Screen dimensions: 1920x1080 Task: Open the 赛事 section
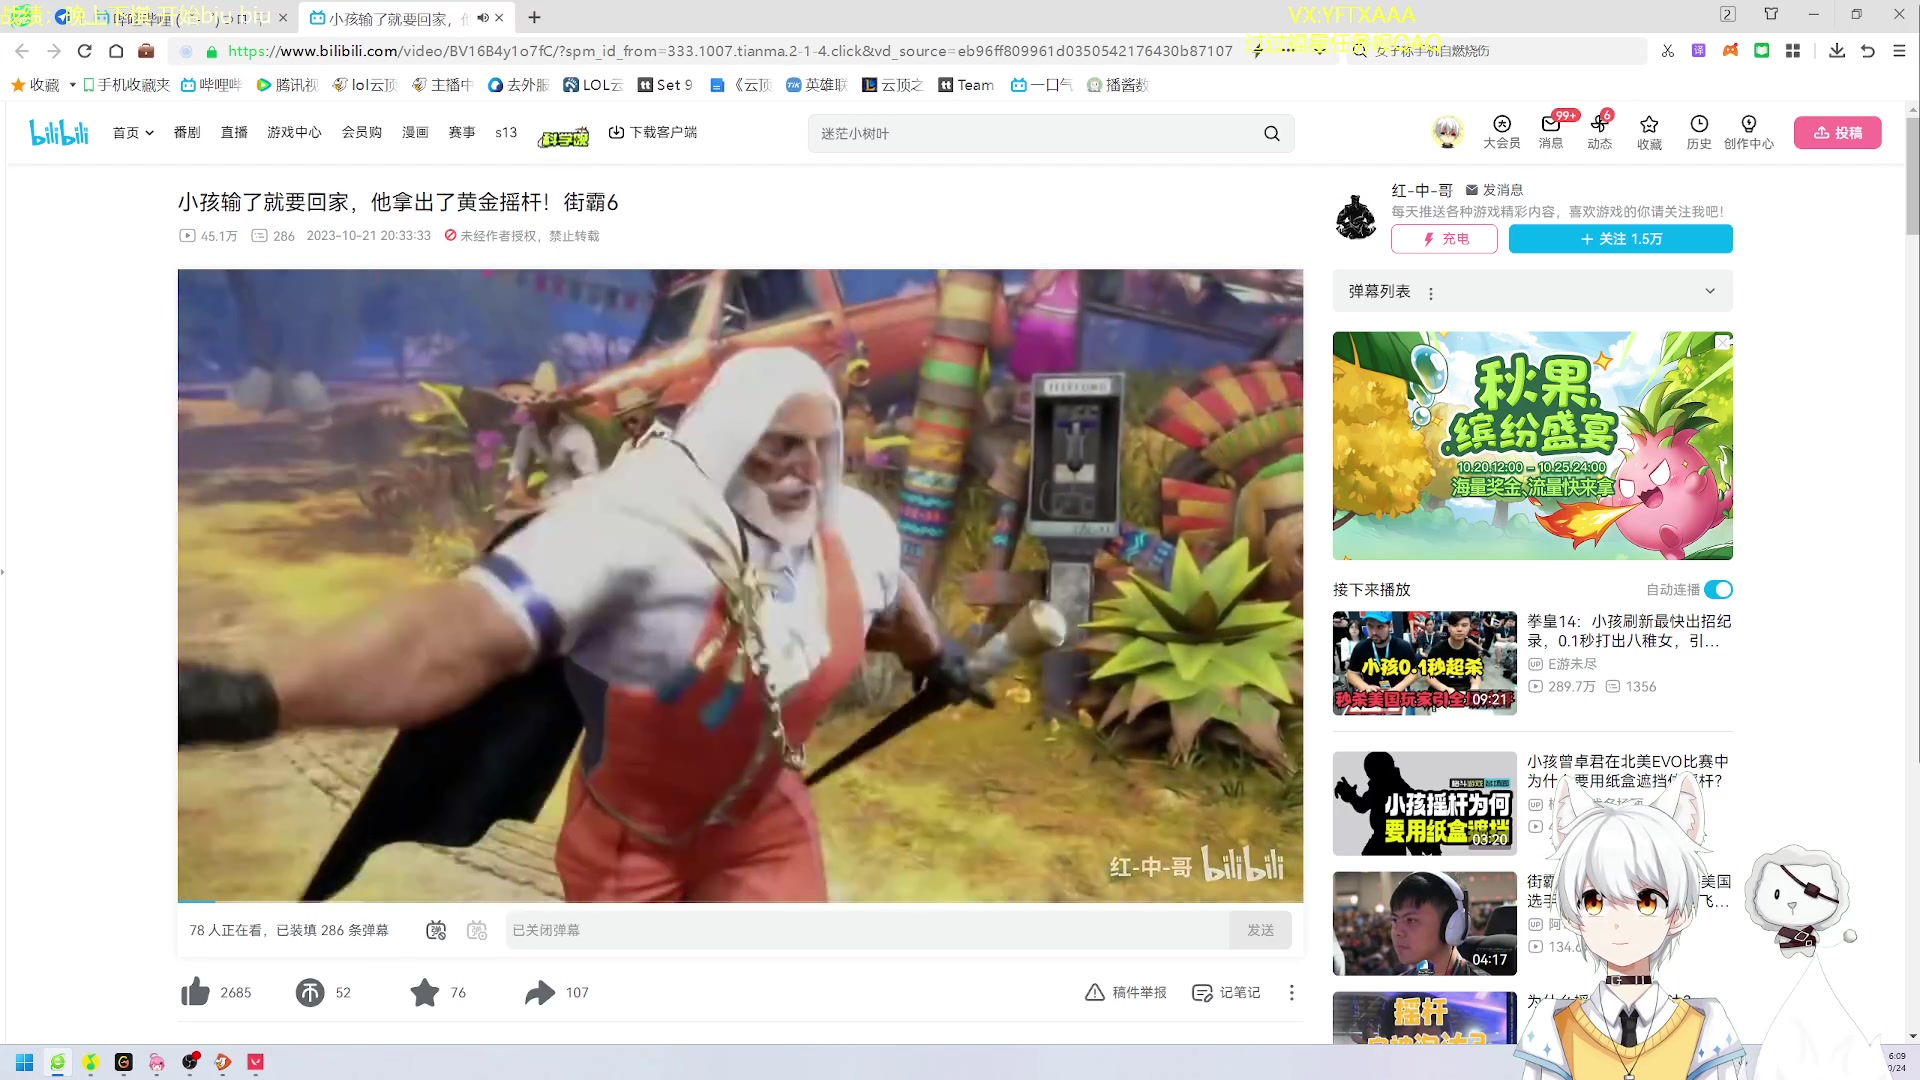462,132
